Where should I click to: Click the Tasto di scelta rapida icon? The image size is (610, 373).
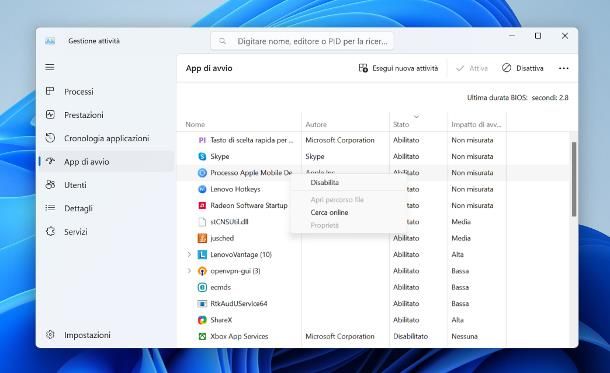coord(202,140)
